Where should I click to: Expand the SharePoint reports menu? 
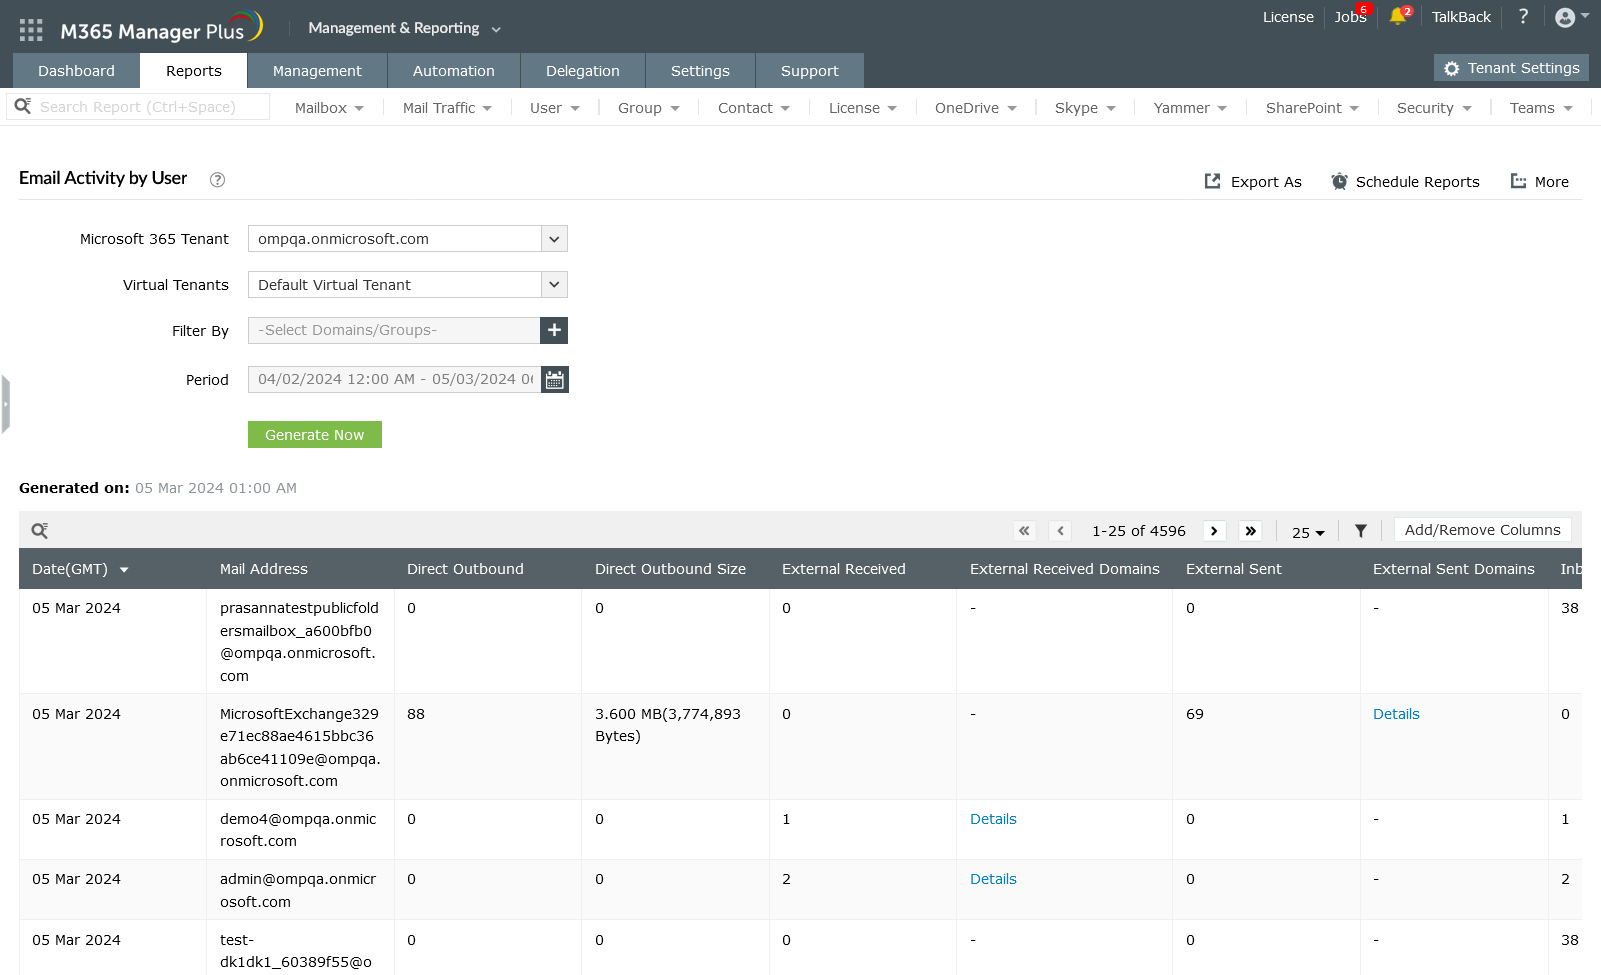tap(1312, 108)
